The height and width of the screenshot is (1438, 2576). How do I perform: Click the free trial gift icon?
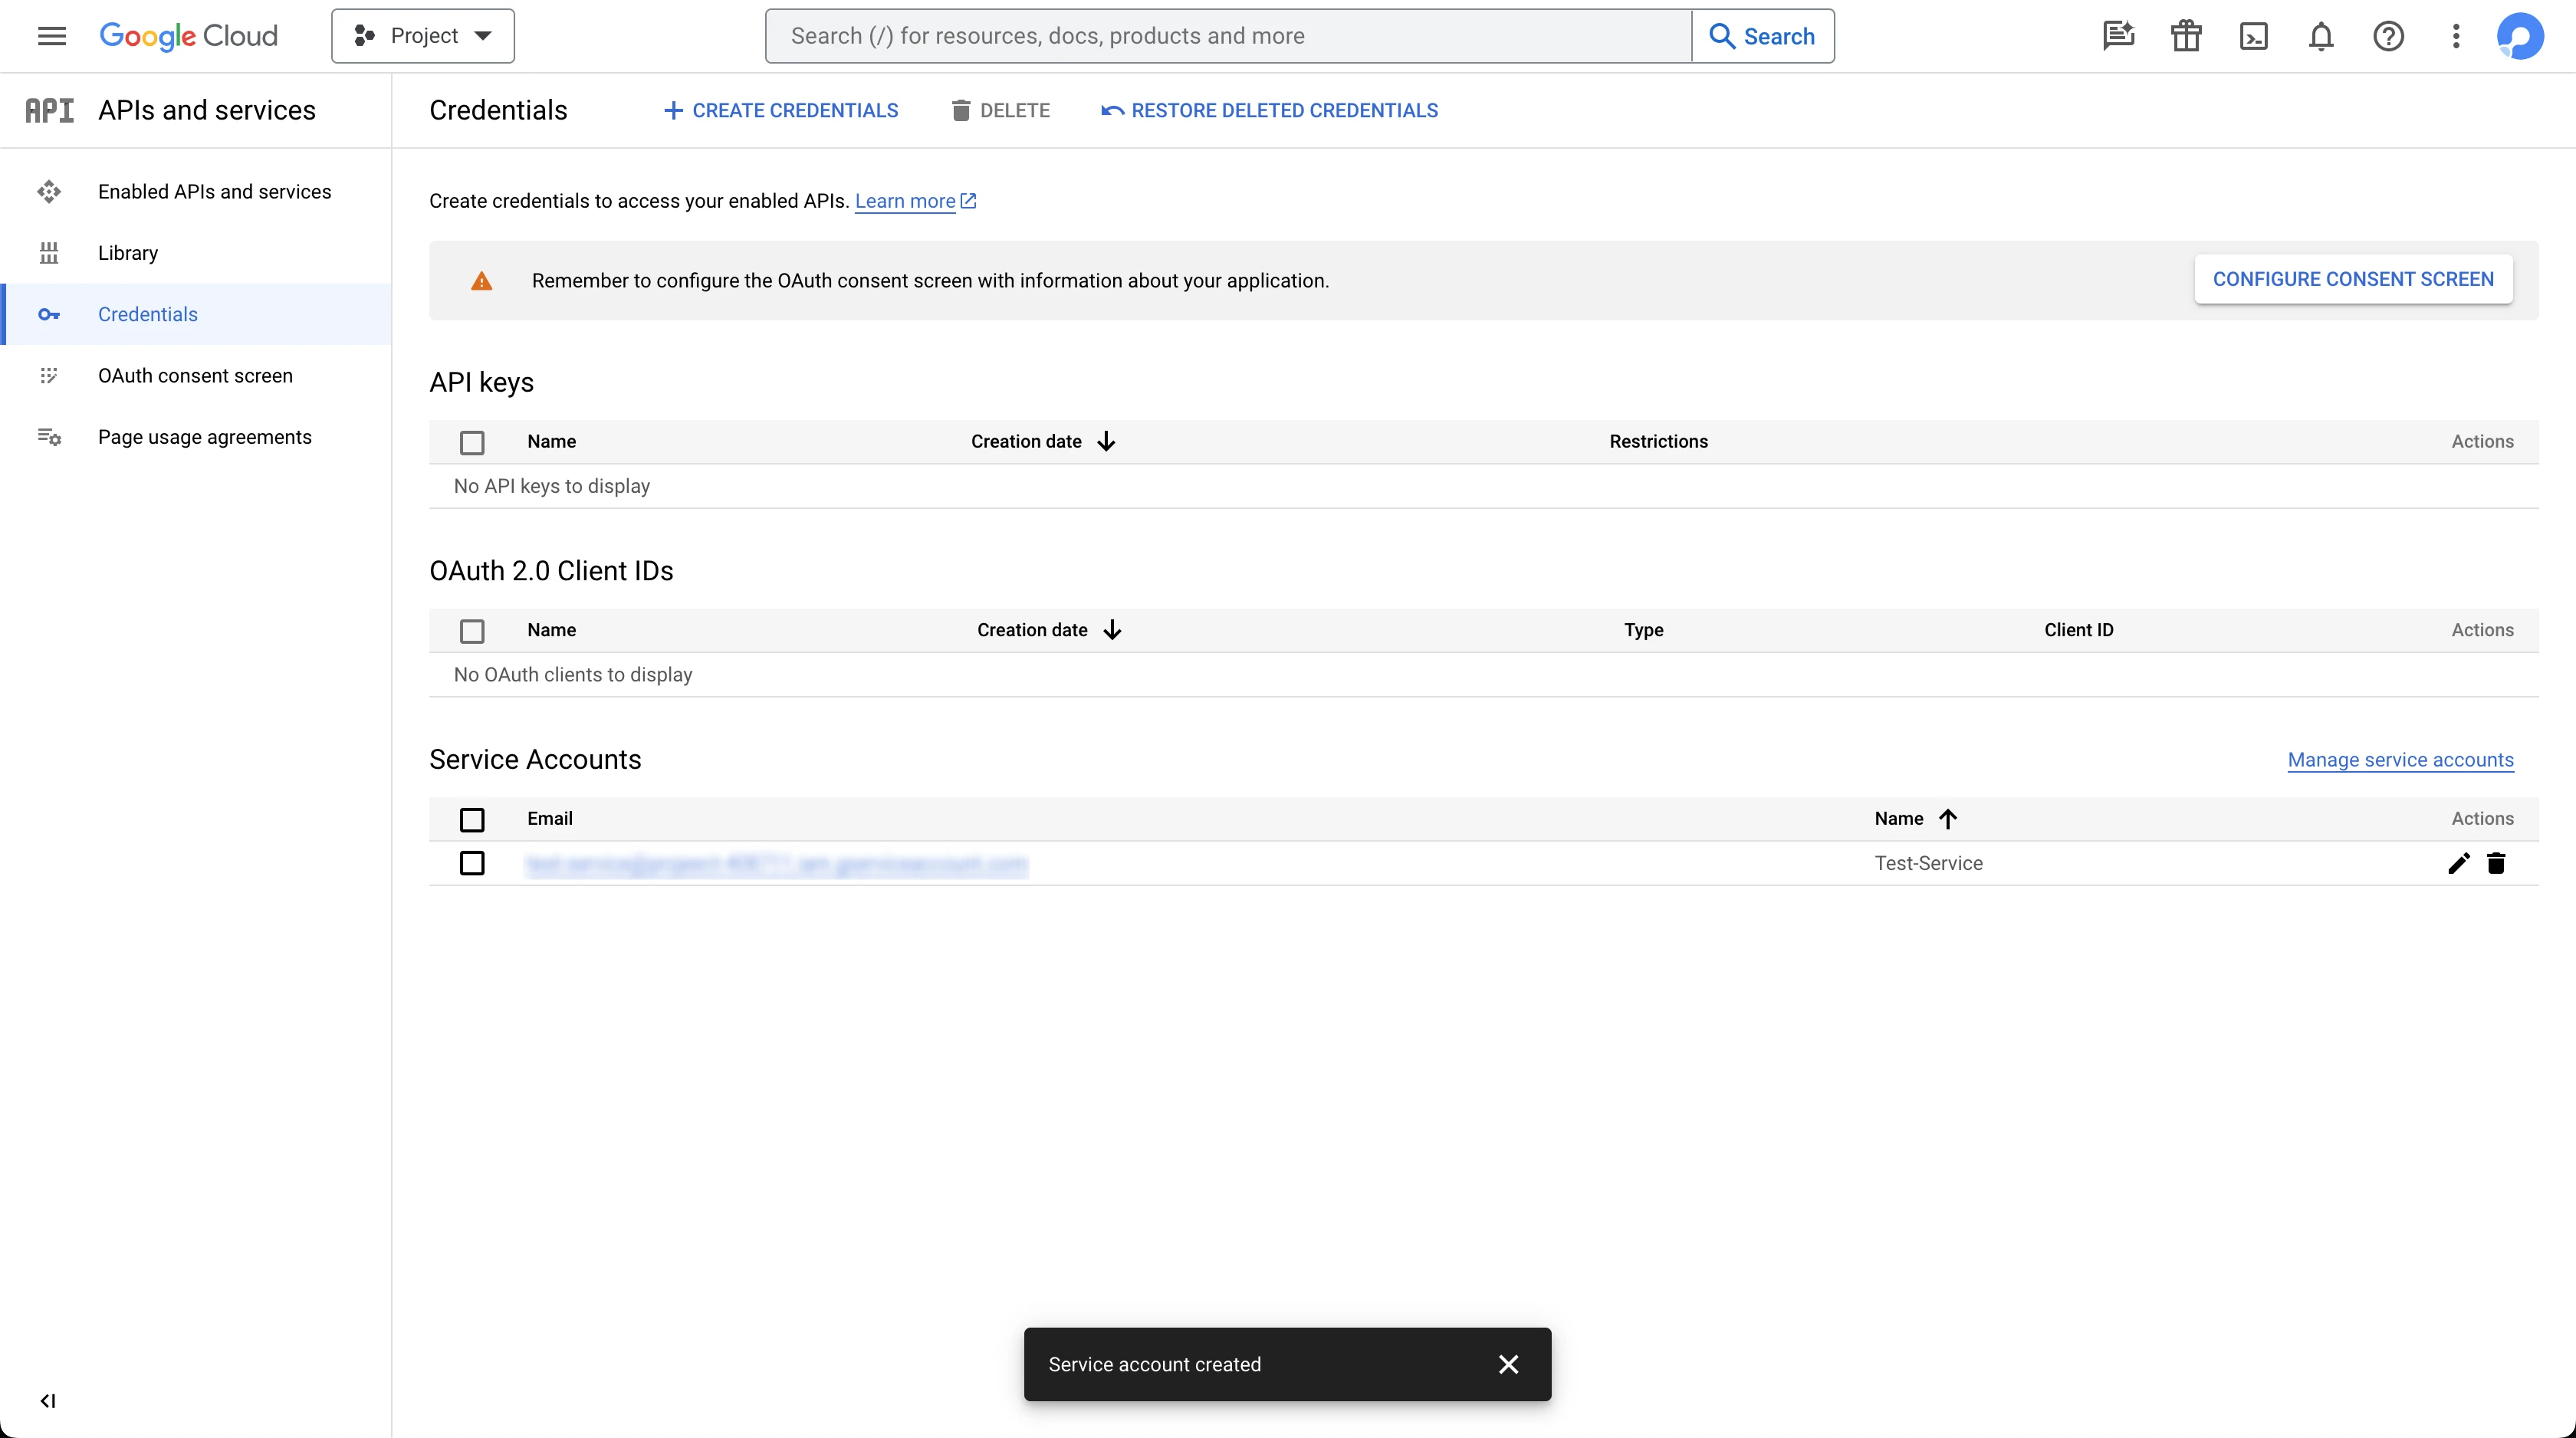(2186, 36)
